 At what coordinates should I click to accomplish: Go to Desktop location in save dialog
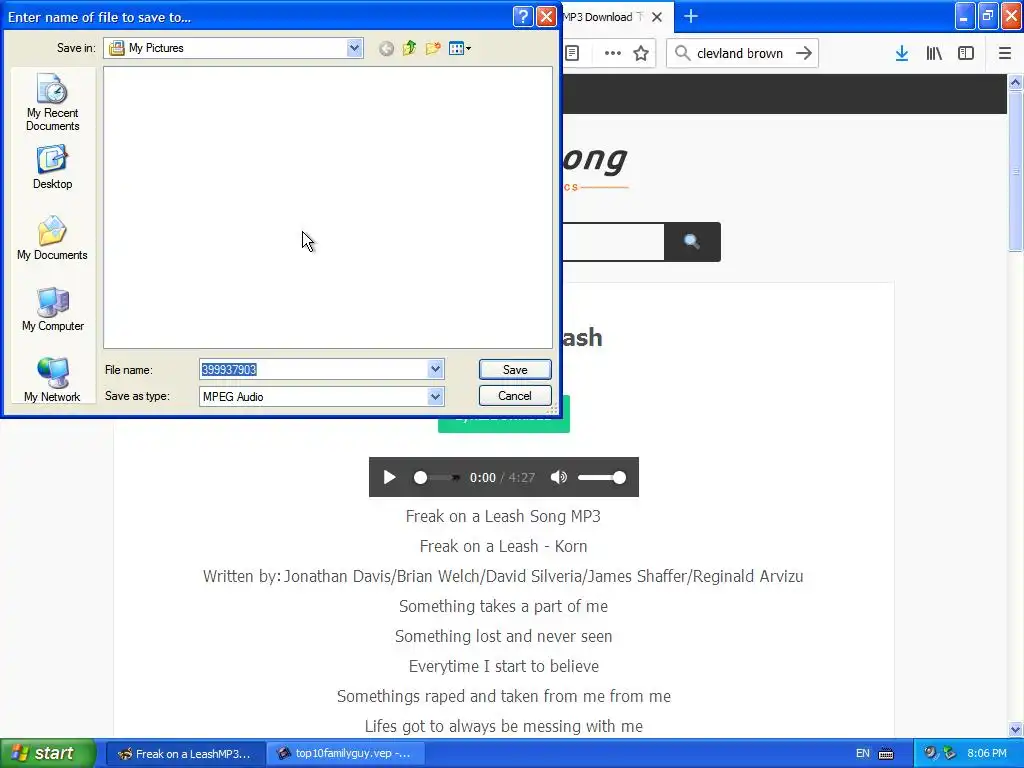pyautogui.click(x=52, y=167)
